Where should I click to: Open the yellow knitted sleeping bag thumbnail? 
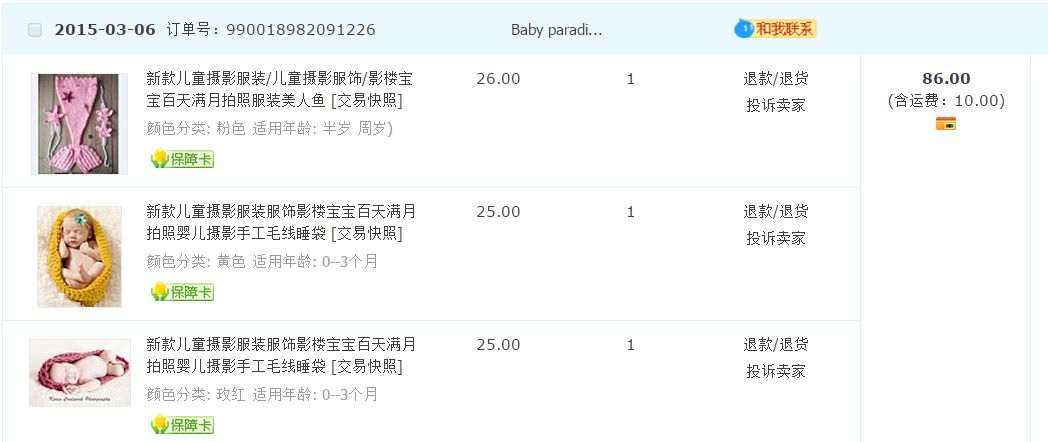79,256
